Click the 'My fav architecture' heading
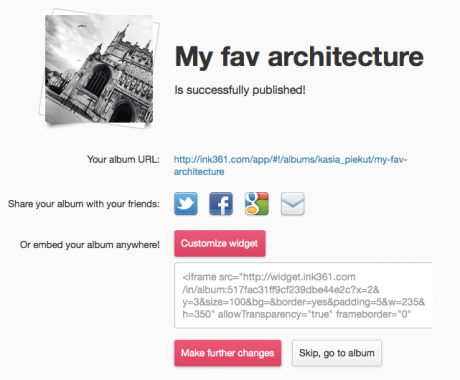Image resolution: width=460 pixels, height=380 pixels. (299, 57)
